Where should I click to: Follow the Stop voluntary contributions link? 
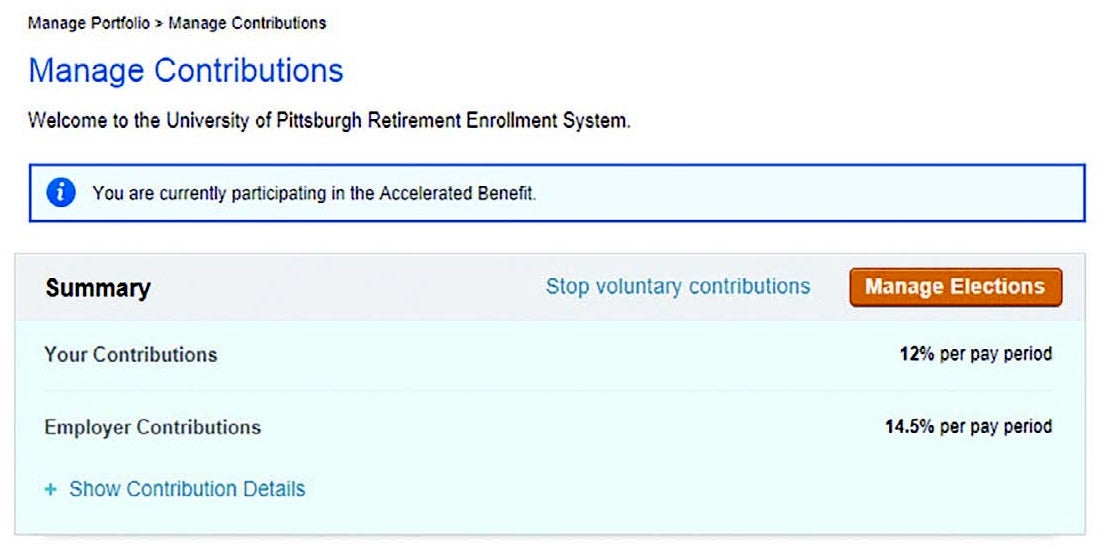pyautogui.click(x=677, y=287)
